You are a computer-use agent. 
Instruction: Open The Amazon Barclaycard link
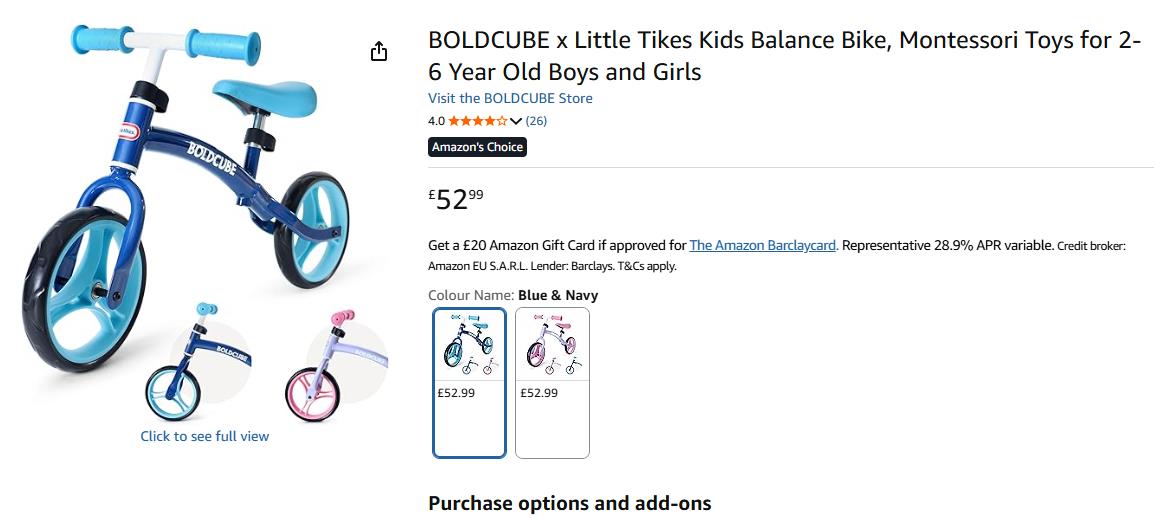762,245
